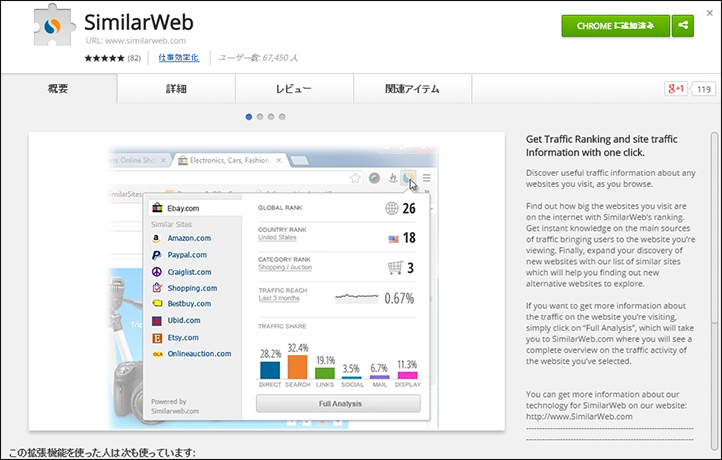The image size is (722, 460).
Task: Click the Full Analysis button
Action: tap(338, 404)
